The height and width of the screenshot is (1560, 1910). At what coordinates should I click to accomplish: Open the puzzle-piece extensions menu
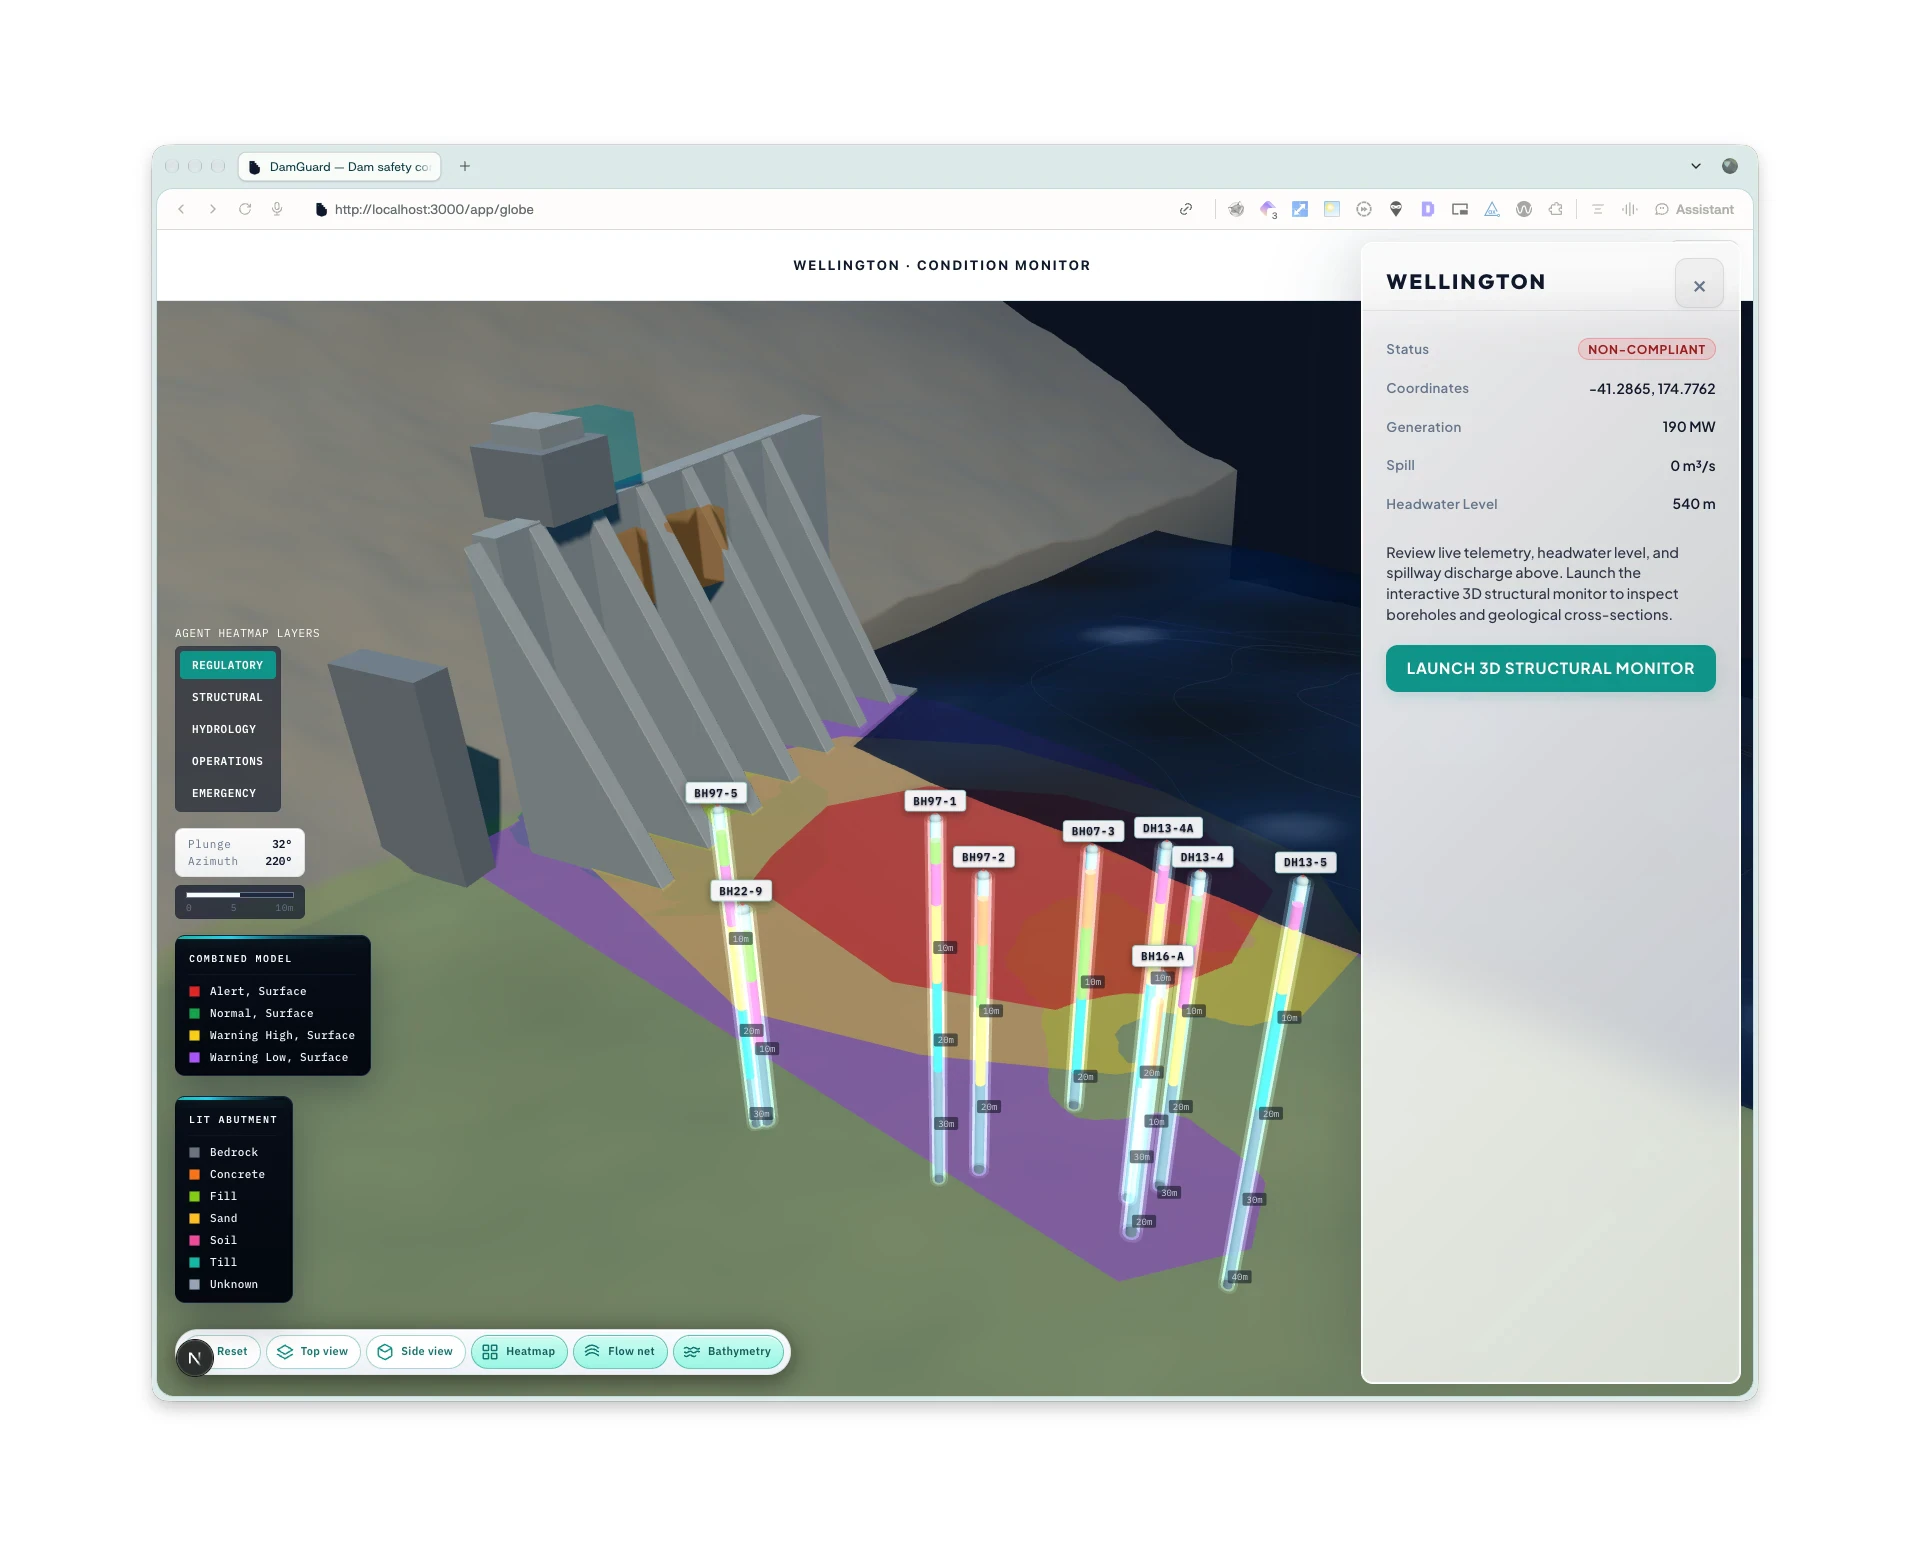pos(1556,209)
